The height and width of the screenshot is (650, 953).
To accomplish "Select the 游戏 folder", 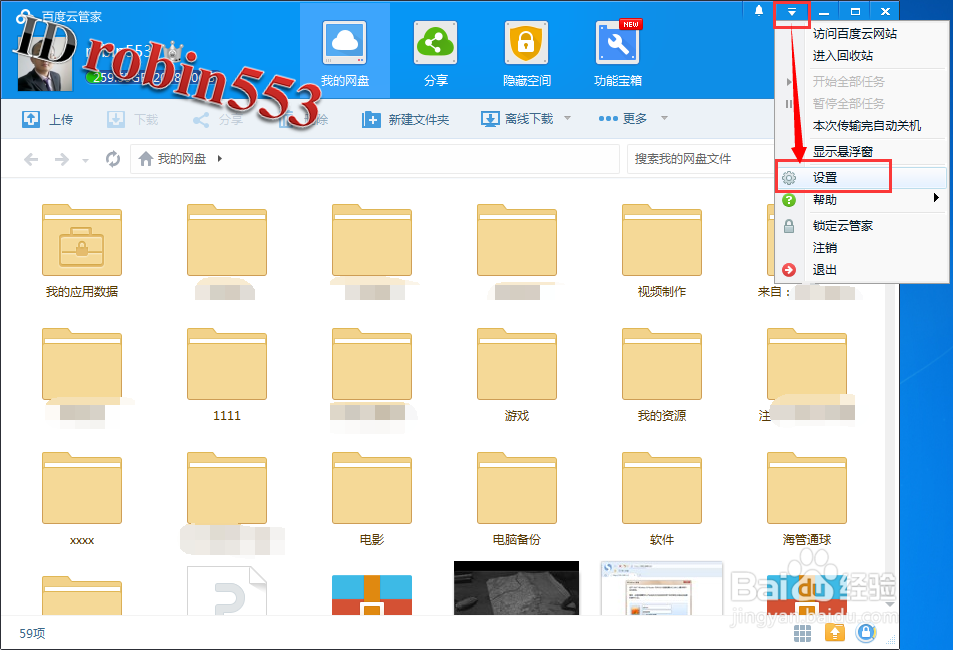I will [x=517, y=375].
